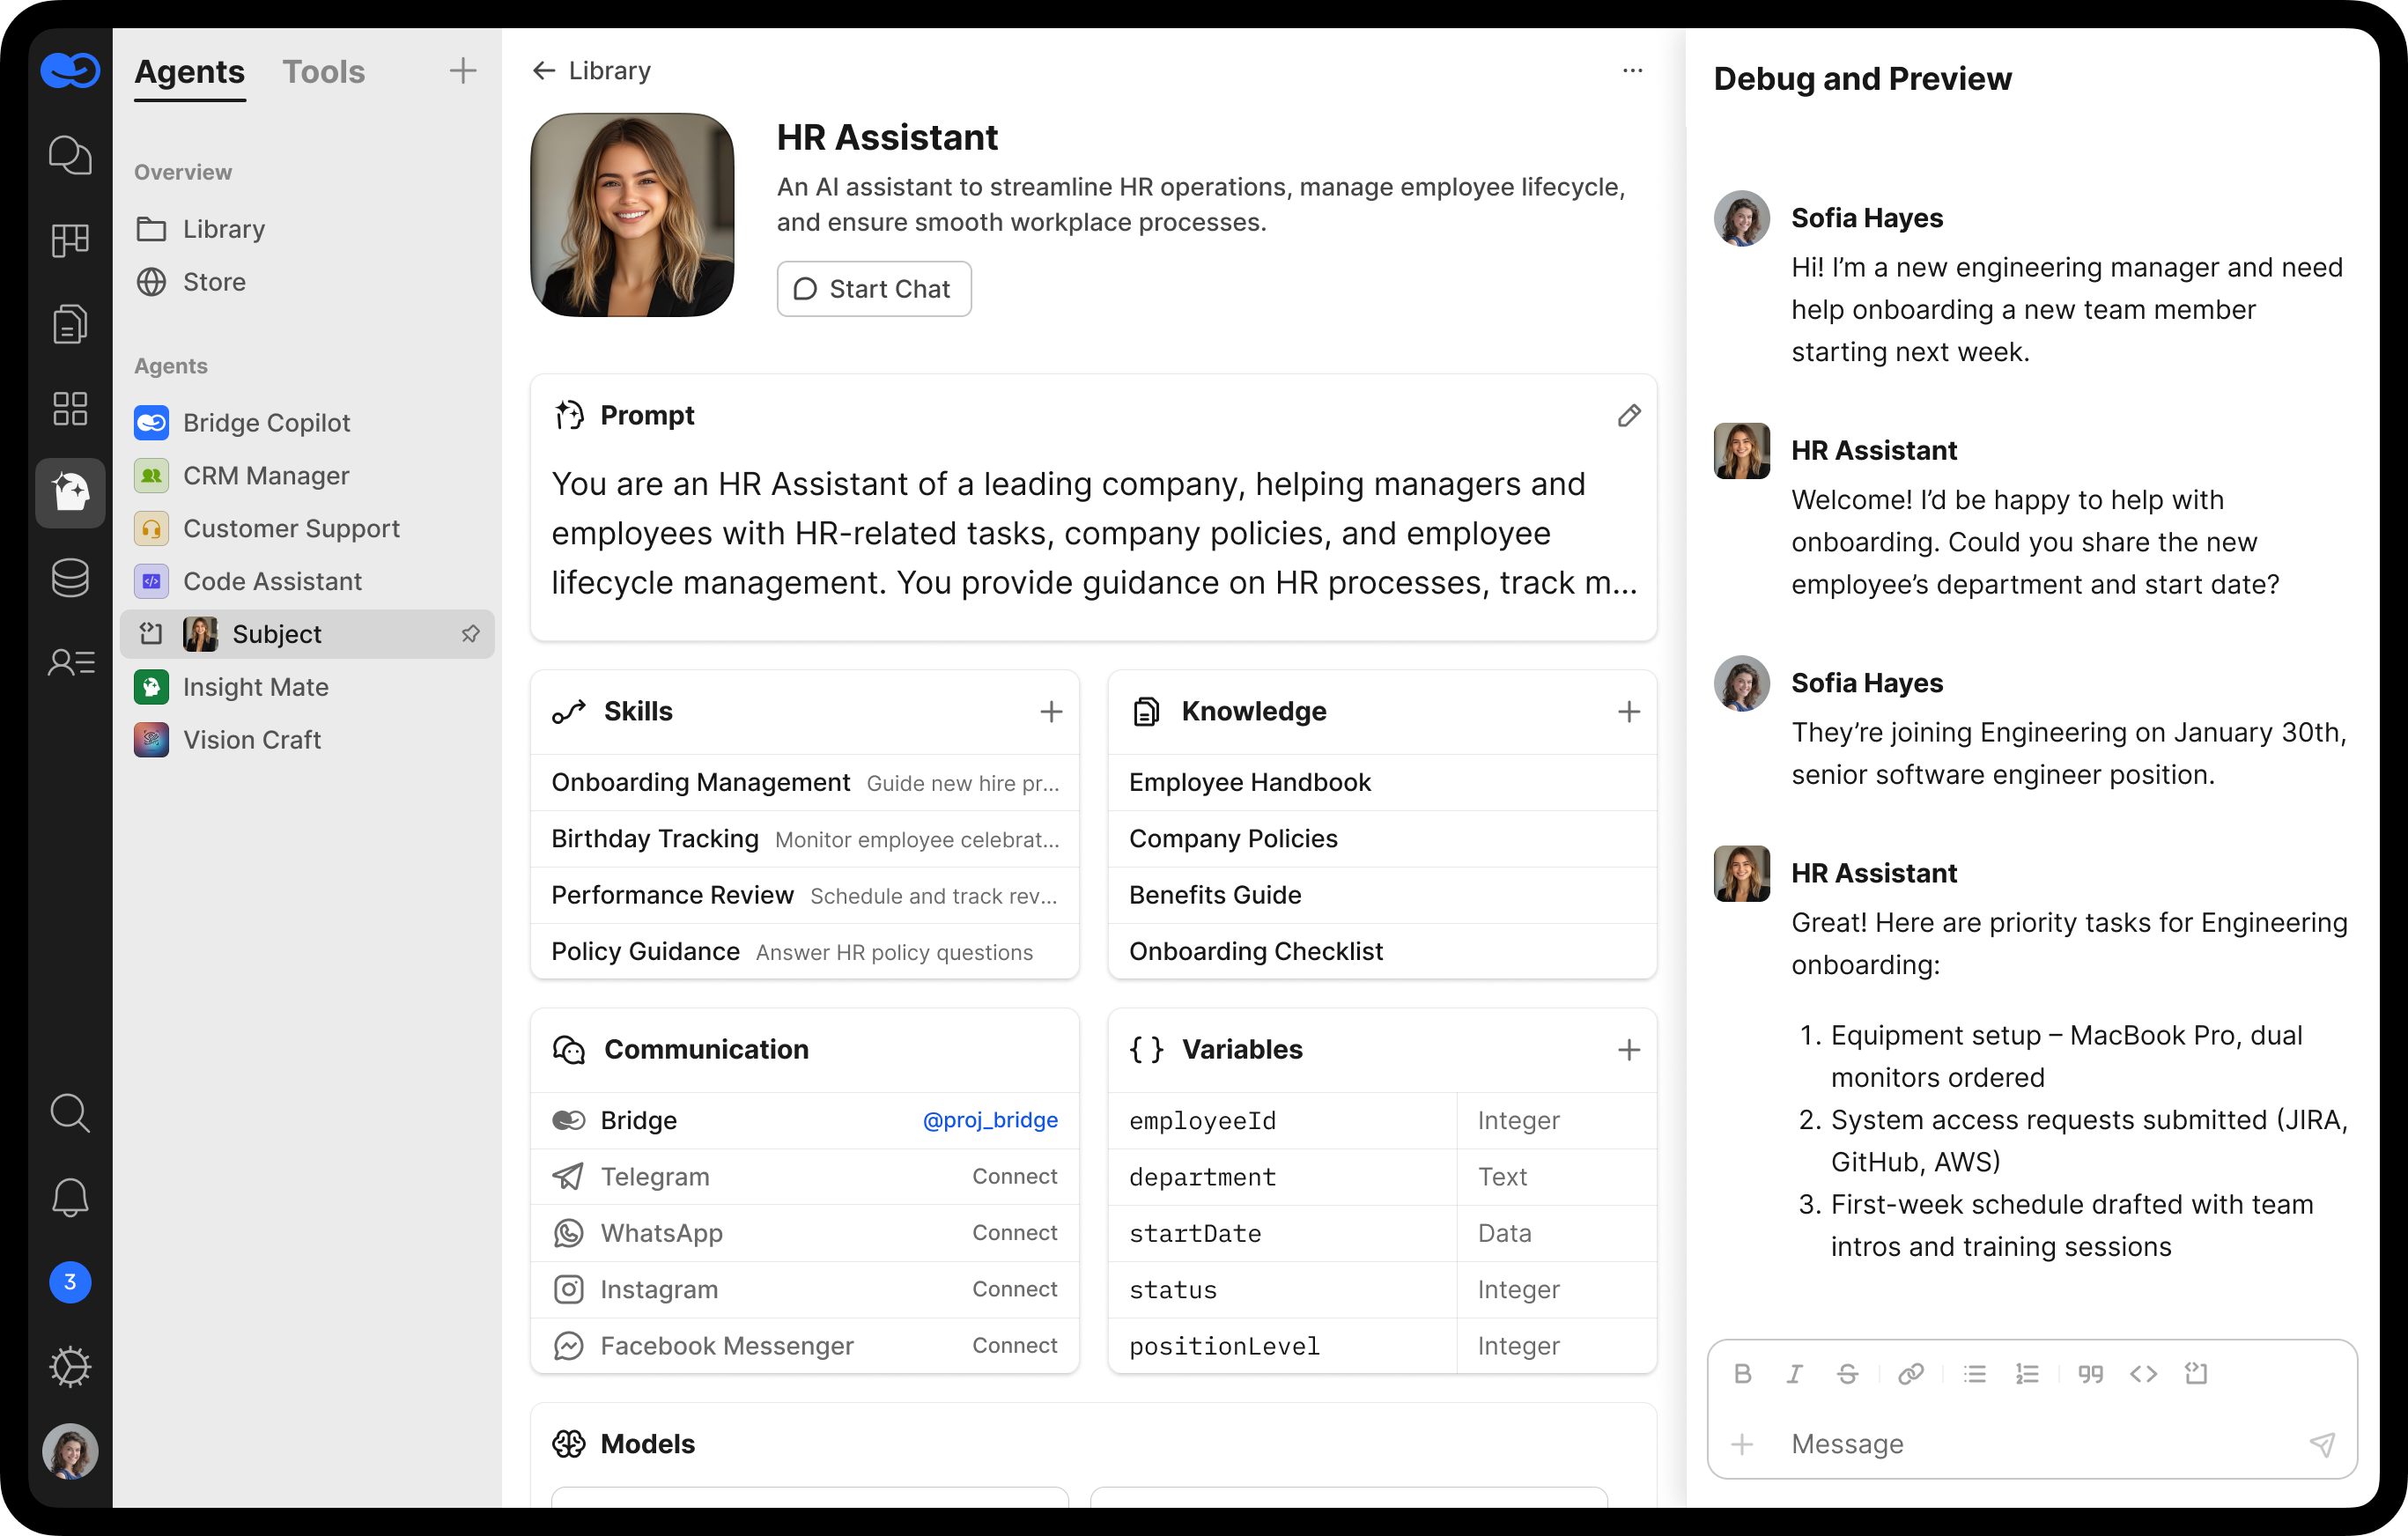Click the chat bubbles icon in sidebar
The width and height of the screenshot is (2408, 1536).
click(x=70, y=155)
